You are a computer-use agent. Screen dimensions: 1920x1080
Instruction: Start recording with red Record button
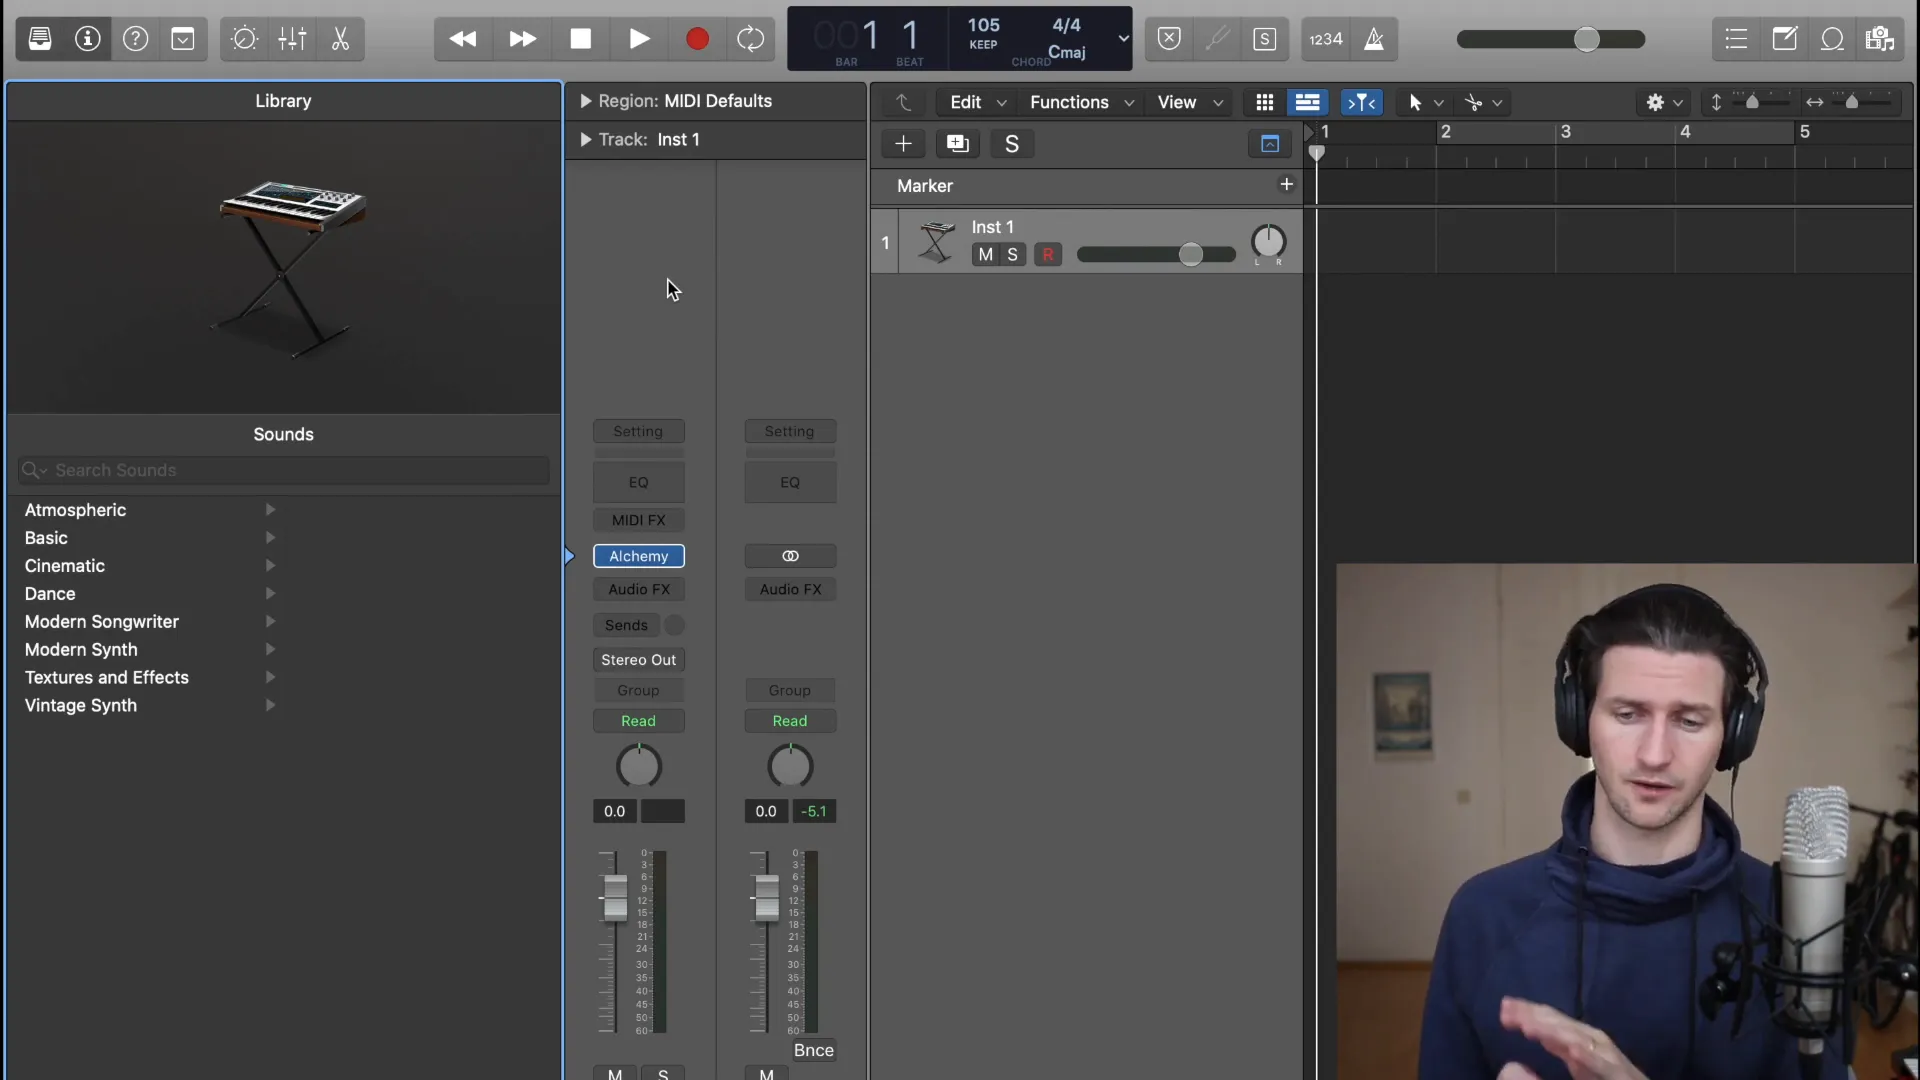[697, 39]
